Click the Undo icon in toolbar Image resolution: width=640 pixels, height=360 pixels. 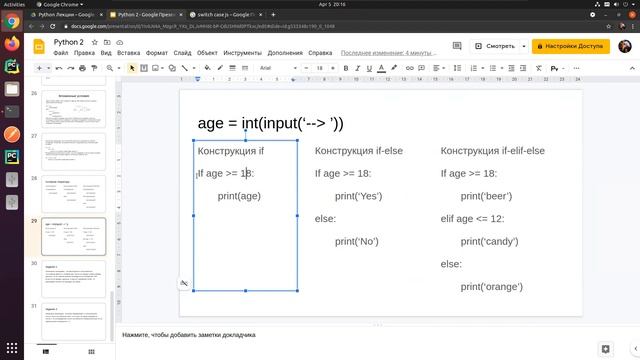(59, 68)
